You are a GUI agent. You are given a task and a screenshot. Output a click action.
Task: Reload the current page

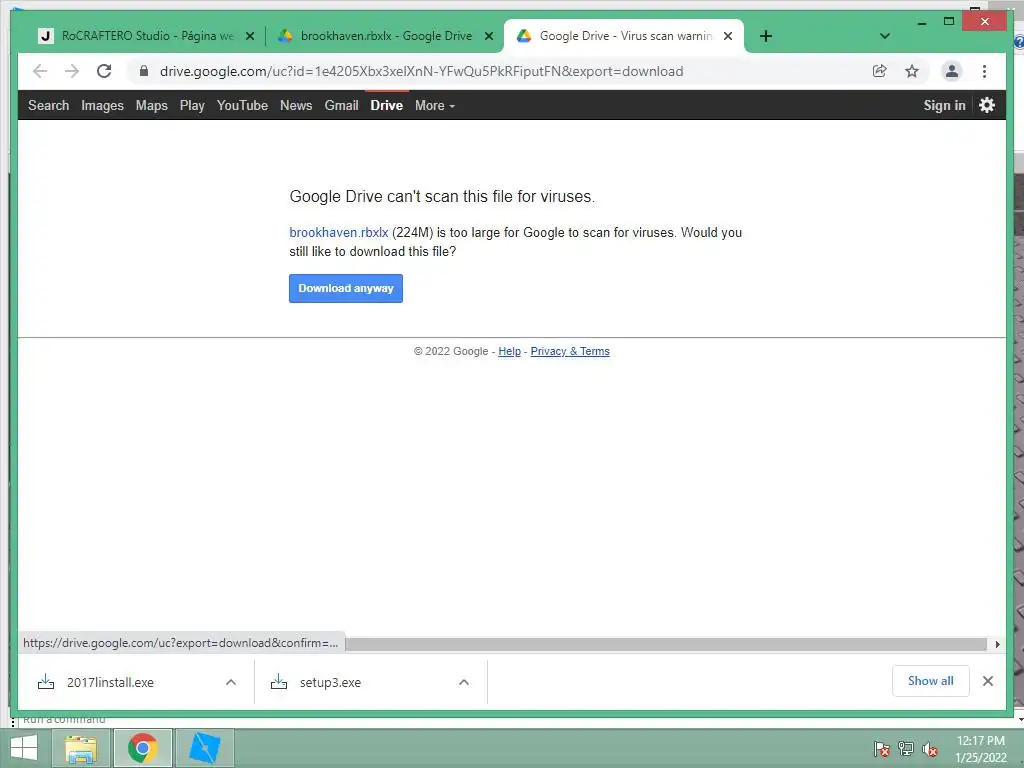pos(104,71)
